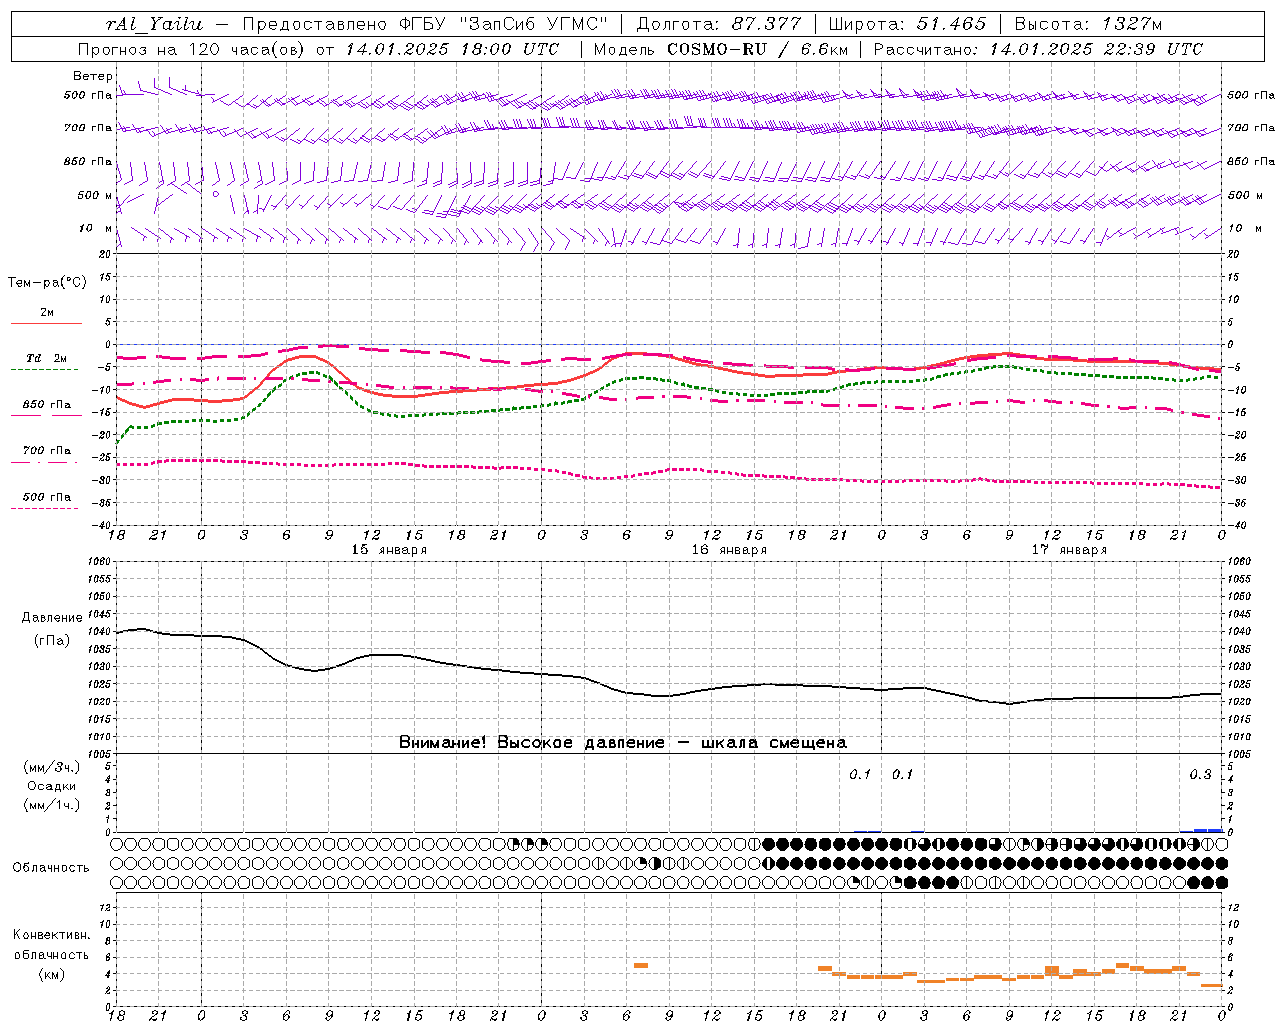Click '500 м' wind level label on left
The image size is (1280, 1024).
point(95,195)
